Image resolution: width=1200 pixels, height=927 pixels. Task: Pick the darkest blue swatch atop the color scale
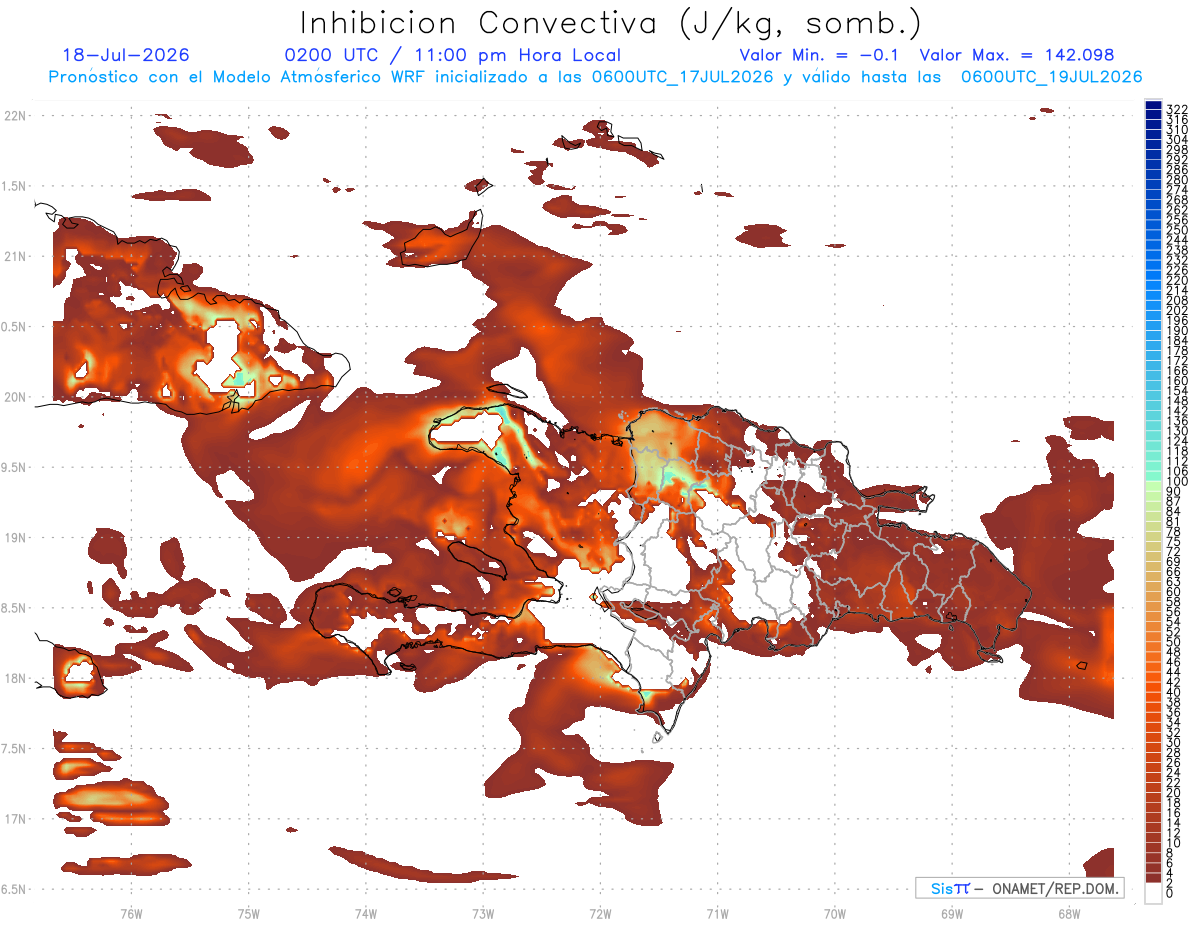1154,104
